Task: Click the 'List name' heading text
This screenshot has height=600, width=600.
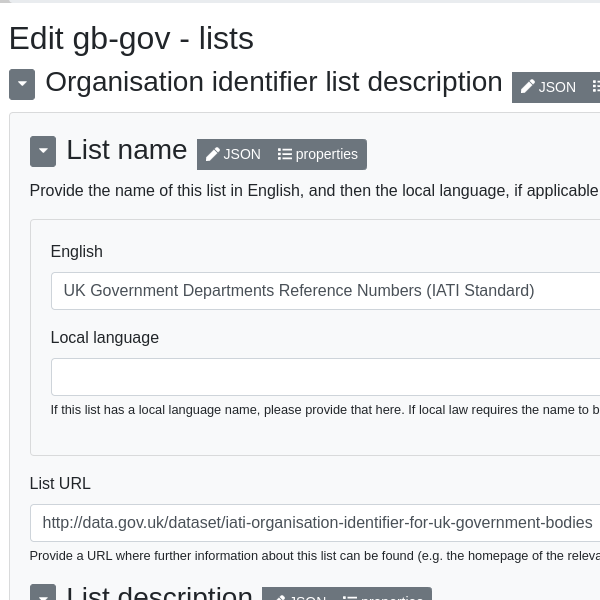Action: pyautogui.click(x=127, y=150)
